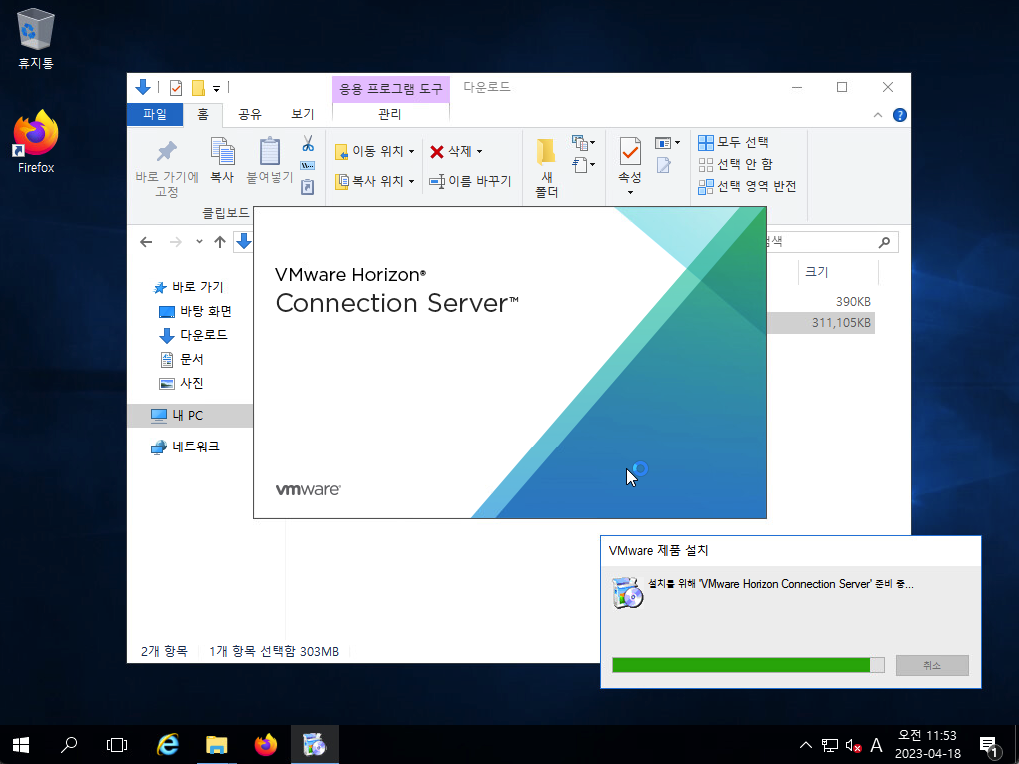The height and width of the screenshot is (764, 1019).
Task: Open the Quick Access Toolbar customize arrow
Action: [x=216, y=88]
